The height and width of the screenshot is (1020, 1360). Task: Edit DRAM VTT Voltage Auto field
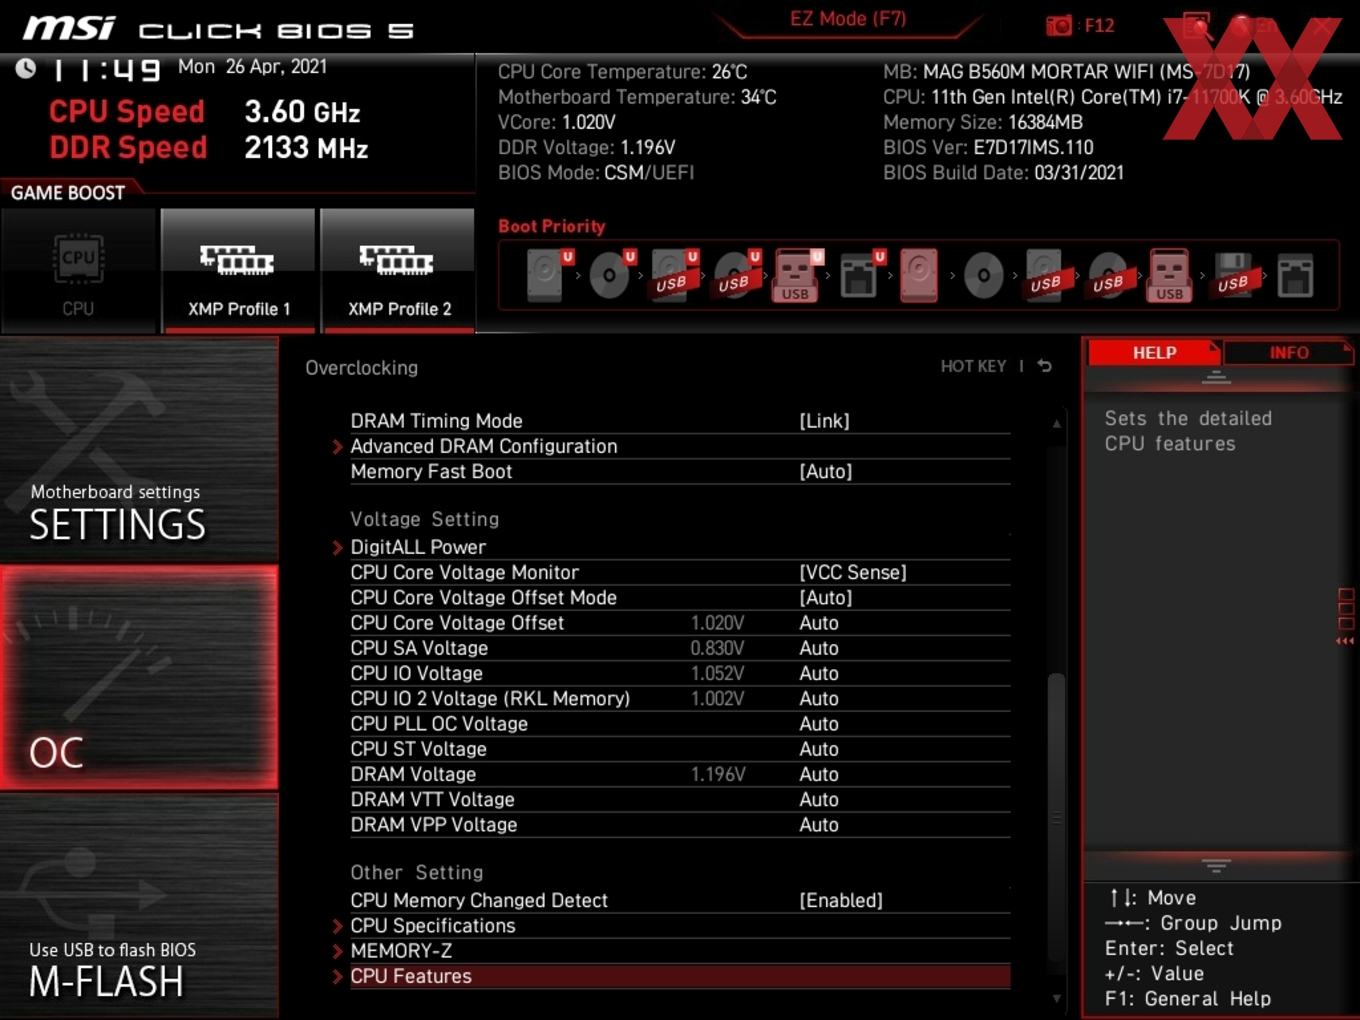(x=819, y=799)
